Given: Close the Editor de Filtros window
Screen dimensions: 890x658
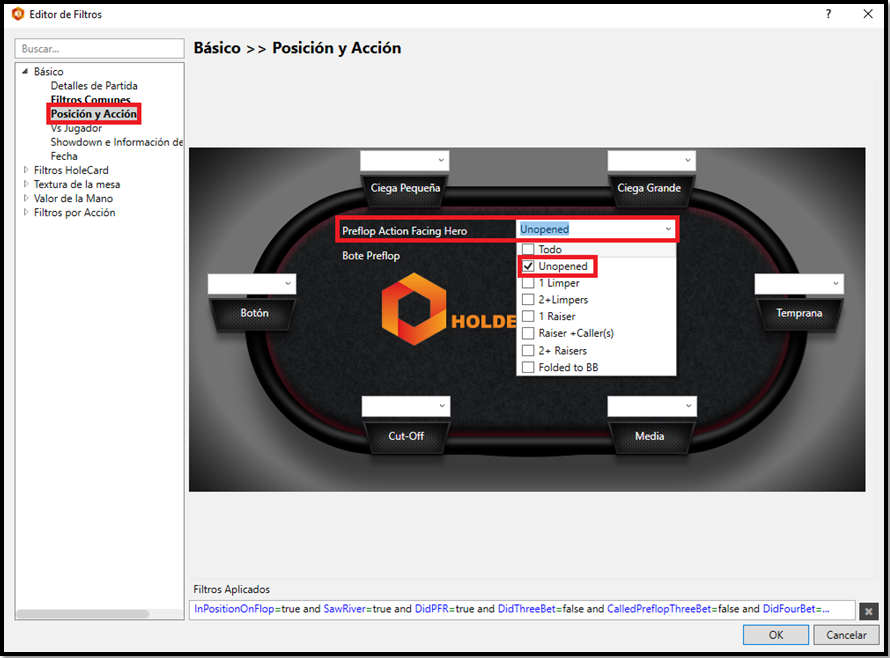Looking at the screenshot, I should 868,14.
